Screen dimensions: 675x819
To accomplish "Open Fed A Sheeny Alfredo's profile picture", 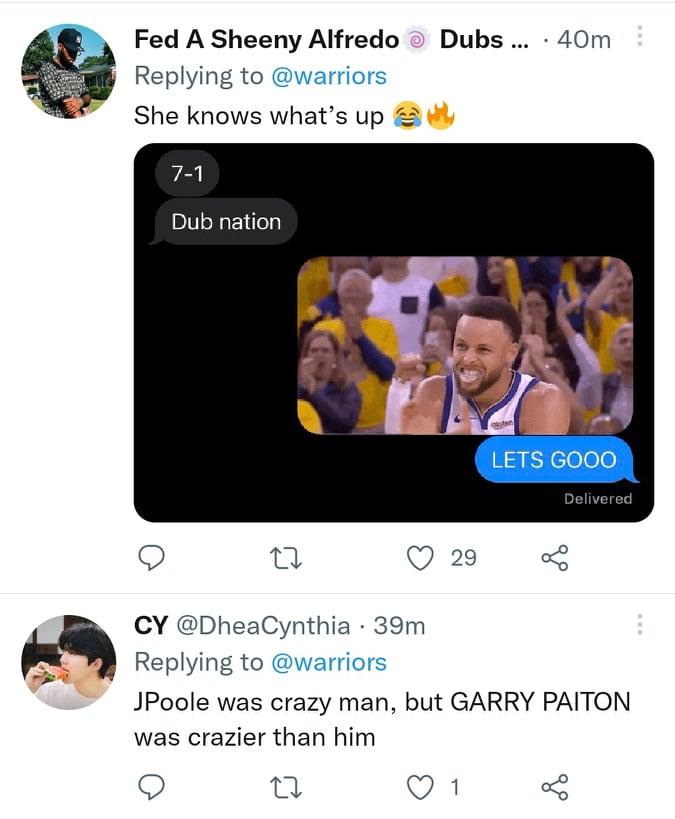I will tap(68, 71).
